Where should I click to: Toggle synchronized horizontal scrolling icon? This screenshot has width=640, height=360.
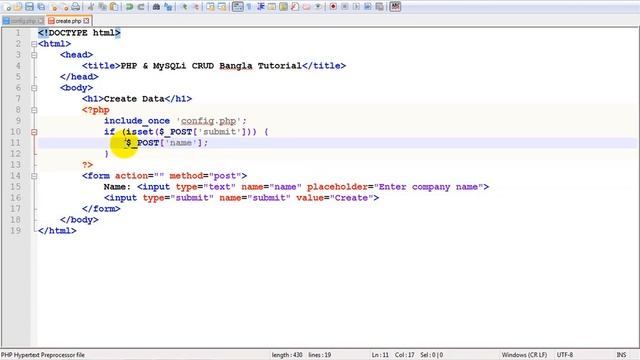pos(222,7)
